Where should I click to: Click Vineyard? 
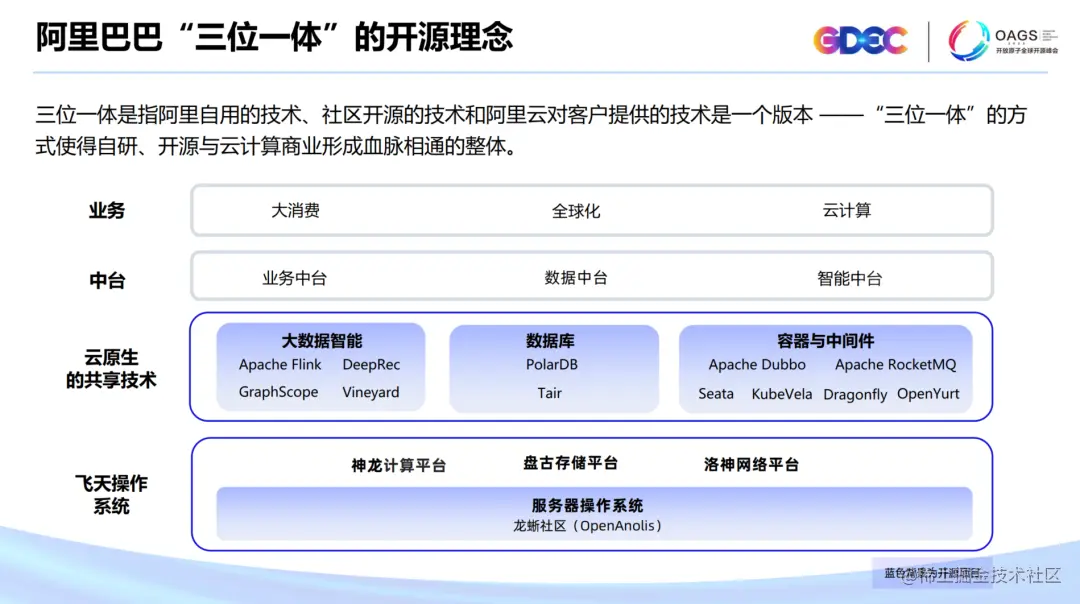(371, 392)
